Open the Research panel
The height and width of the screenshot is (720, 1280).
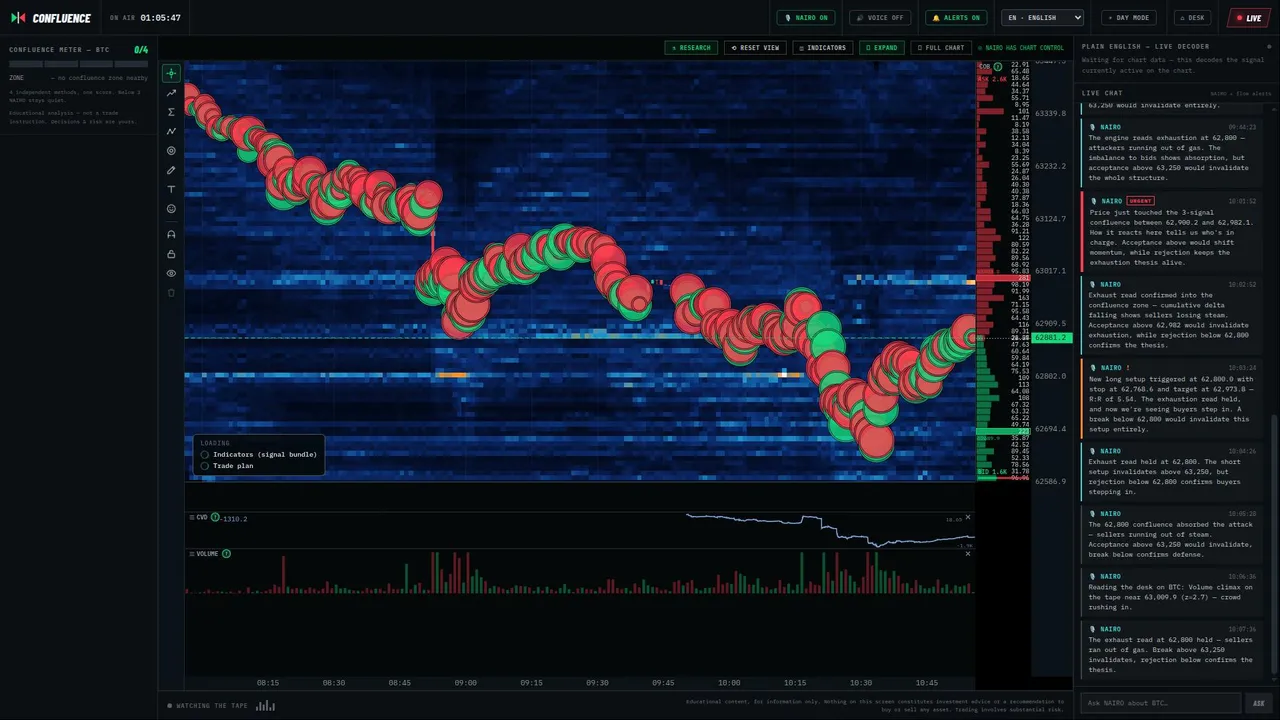(691, 48)
